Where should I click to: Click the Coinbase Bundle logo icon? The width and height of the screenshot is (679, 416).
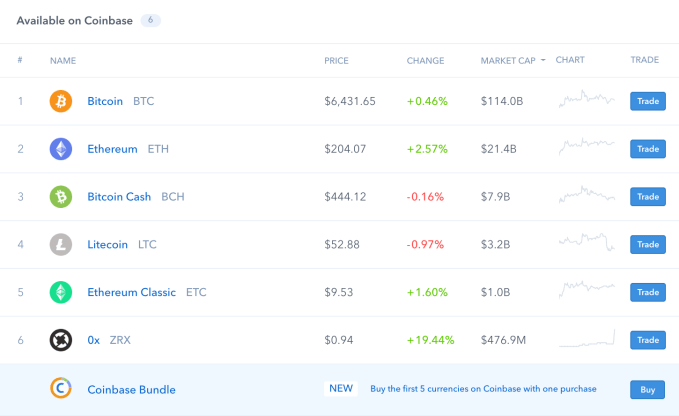[61, 389]
